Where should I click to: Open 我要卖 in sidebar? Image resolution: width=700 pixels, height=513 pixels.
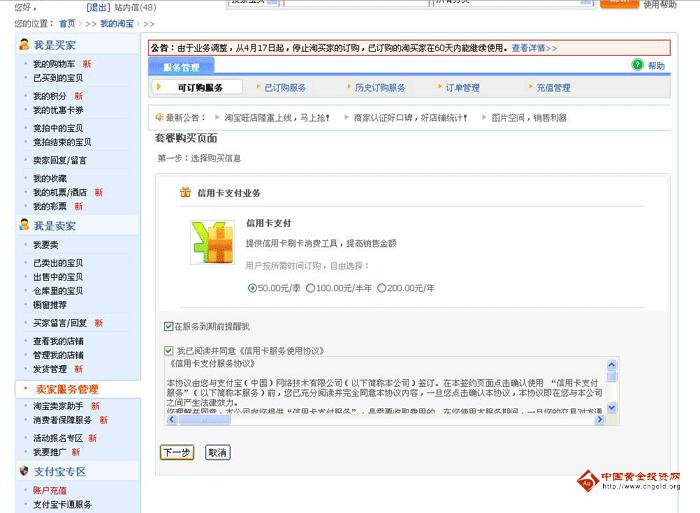click(46, 245)
